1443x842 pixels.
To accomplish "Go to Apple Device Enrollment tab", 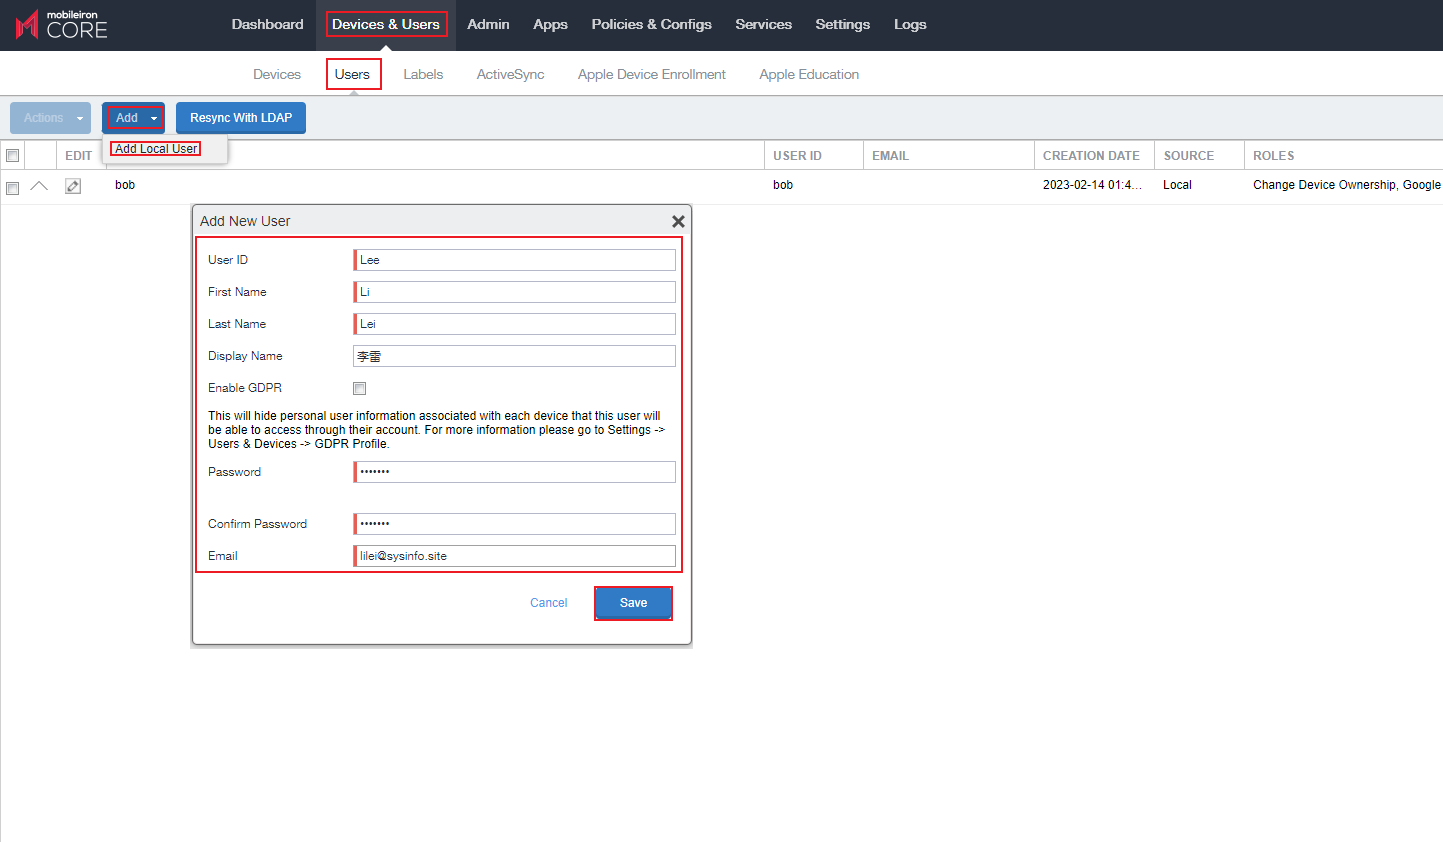I will pyautogui.click(x=651, y=74).
